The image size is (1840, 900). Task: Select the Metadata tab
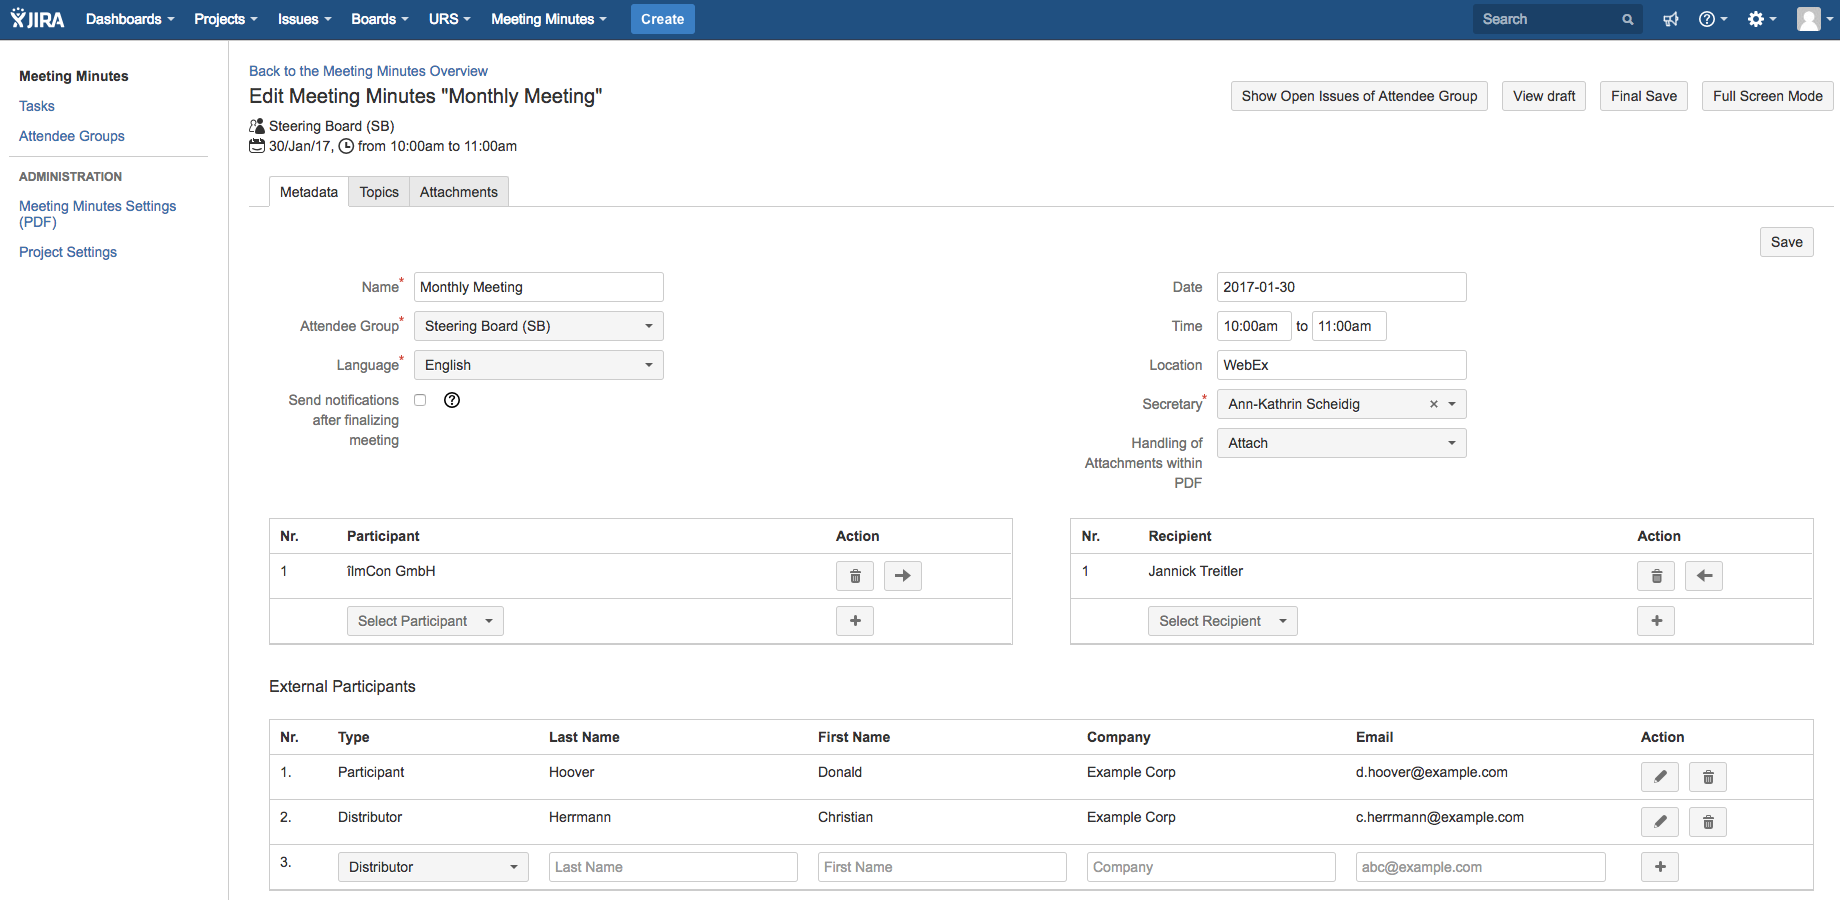[x=309, y=192]
